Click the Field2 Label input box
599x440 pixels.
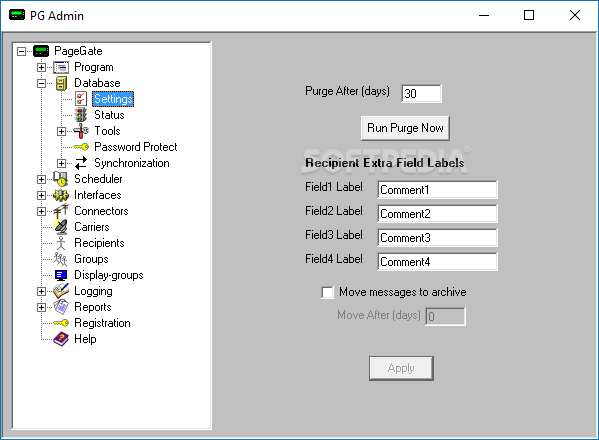tap(437, 214)
